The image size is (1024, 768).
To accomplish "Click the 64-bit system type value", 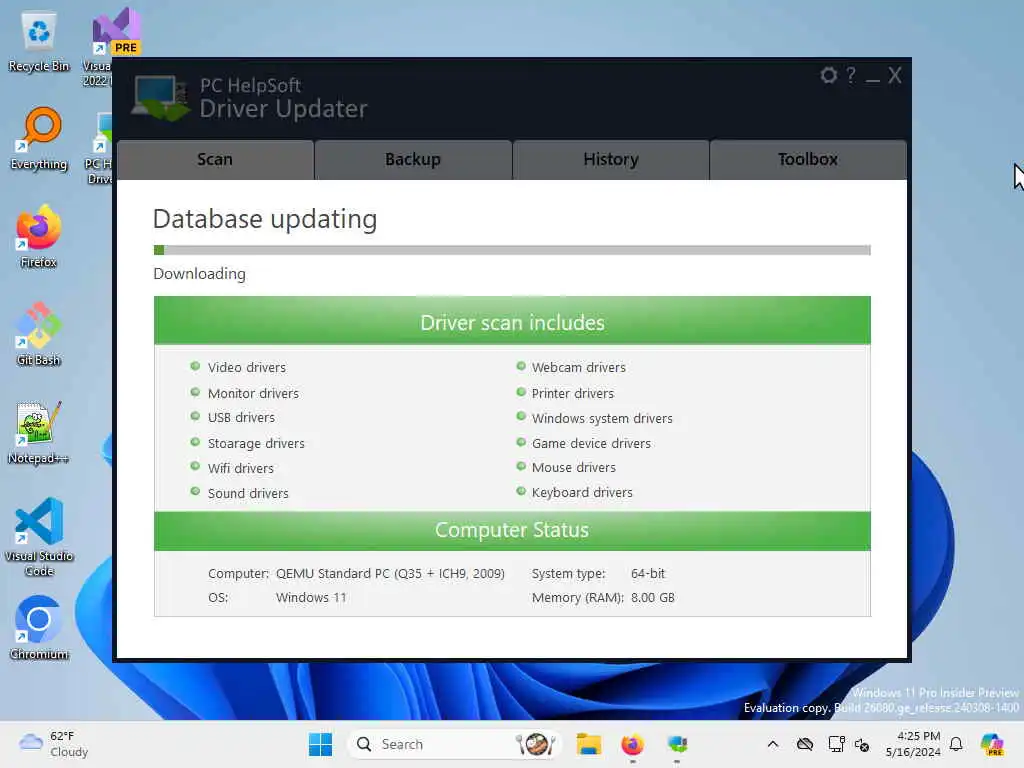I will (648, 573).
